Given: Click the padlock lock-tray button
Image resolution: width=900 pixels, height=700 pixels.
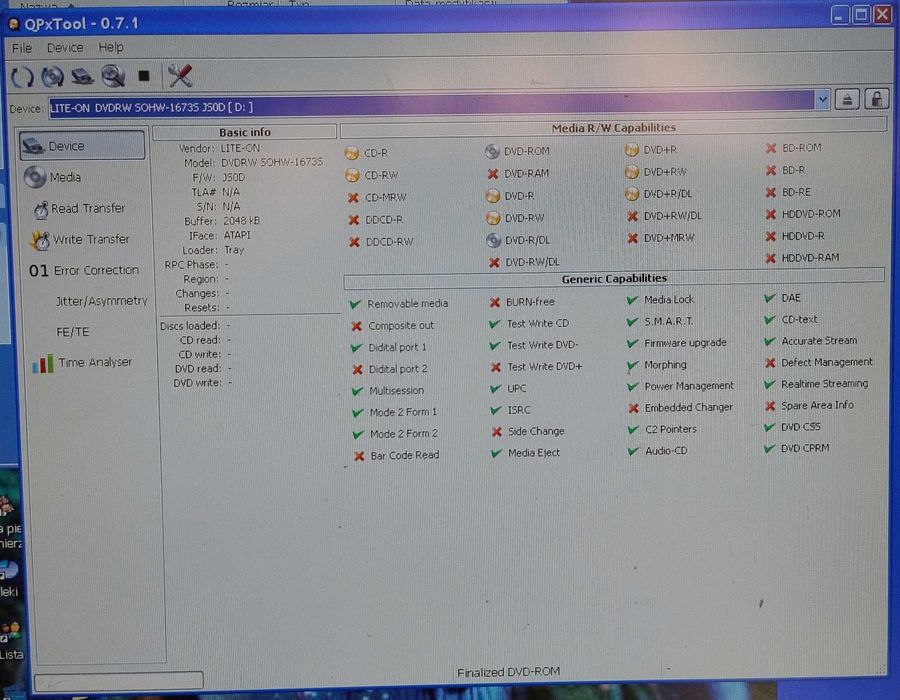Looking at the screenshot, I should pyautogui.click(x=876, y=99).
